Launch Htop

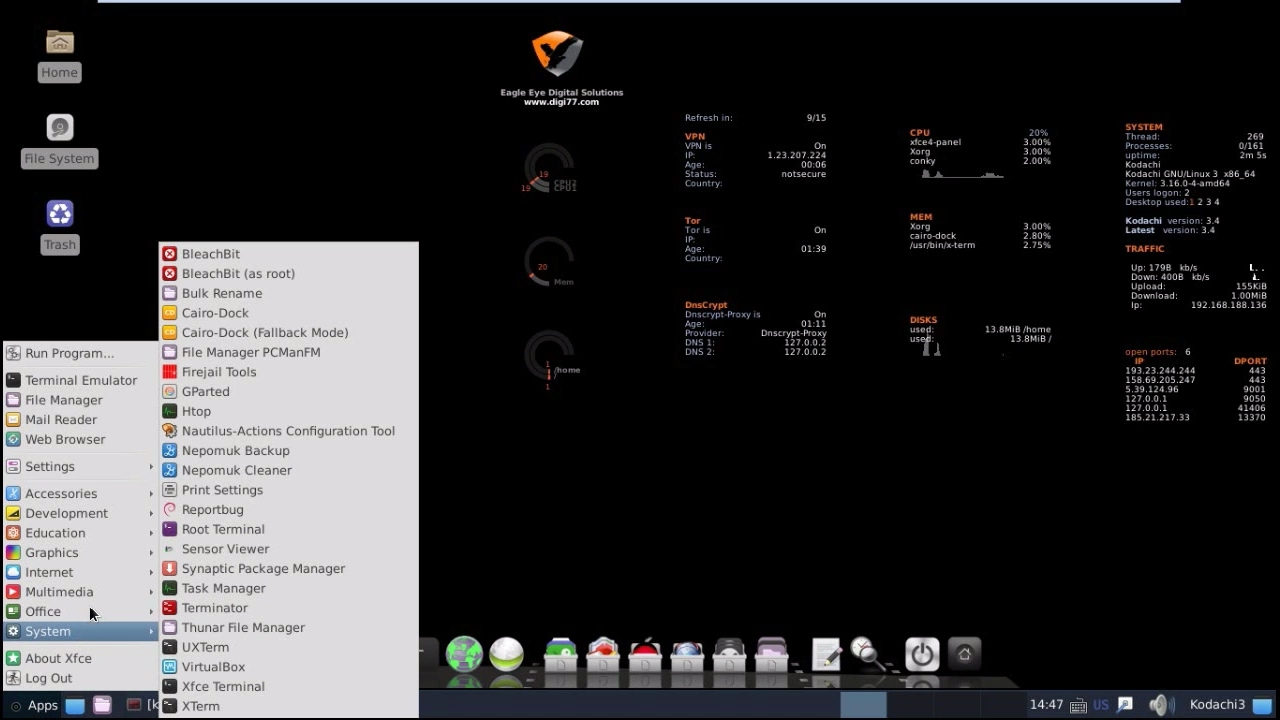288,411
